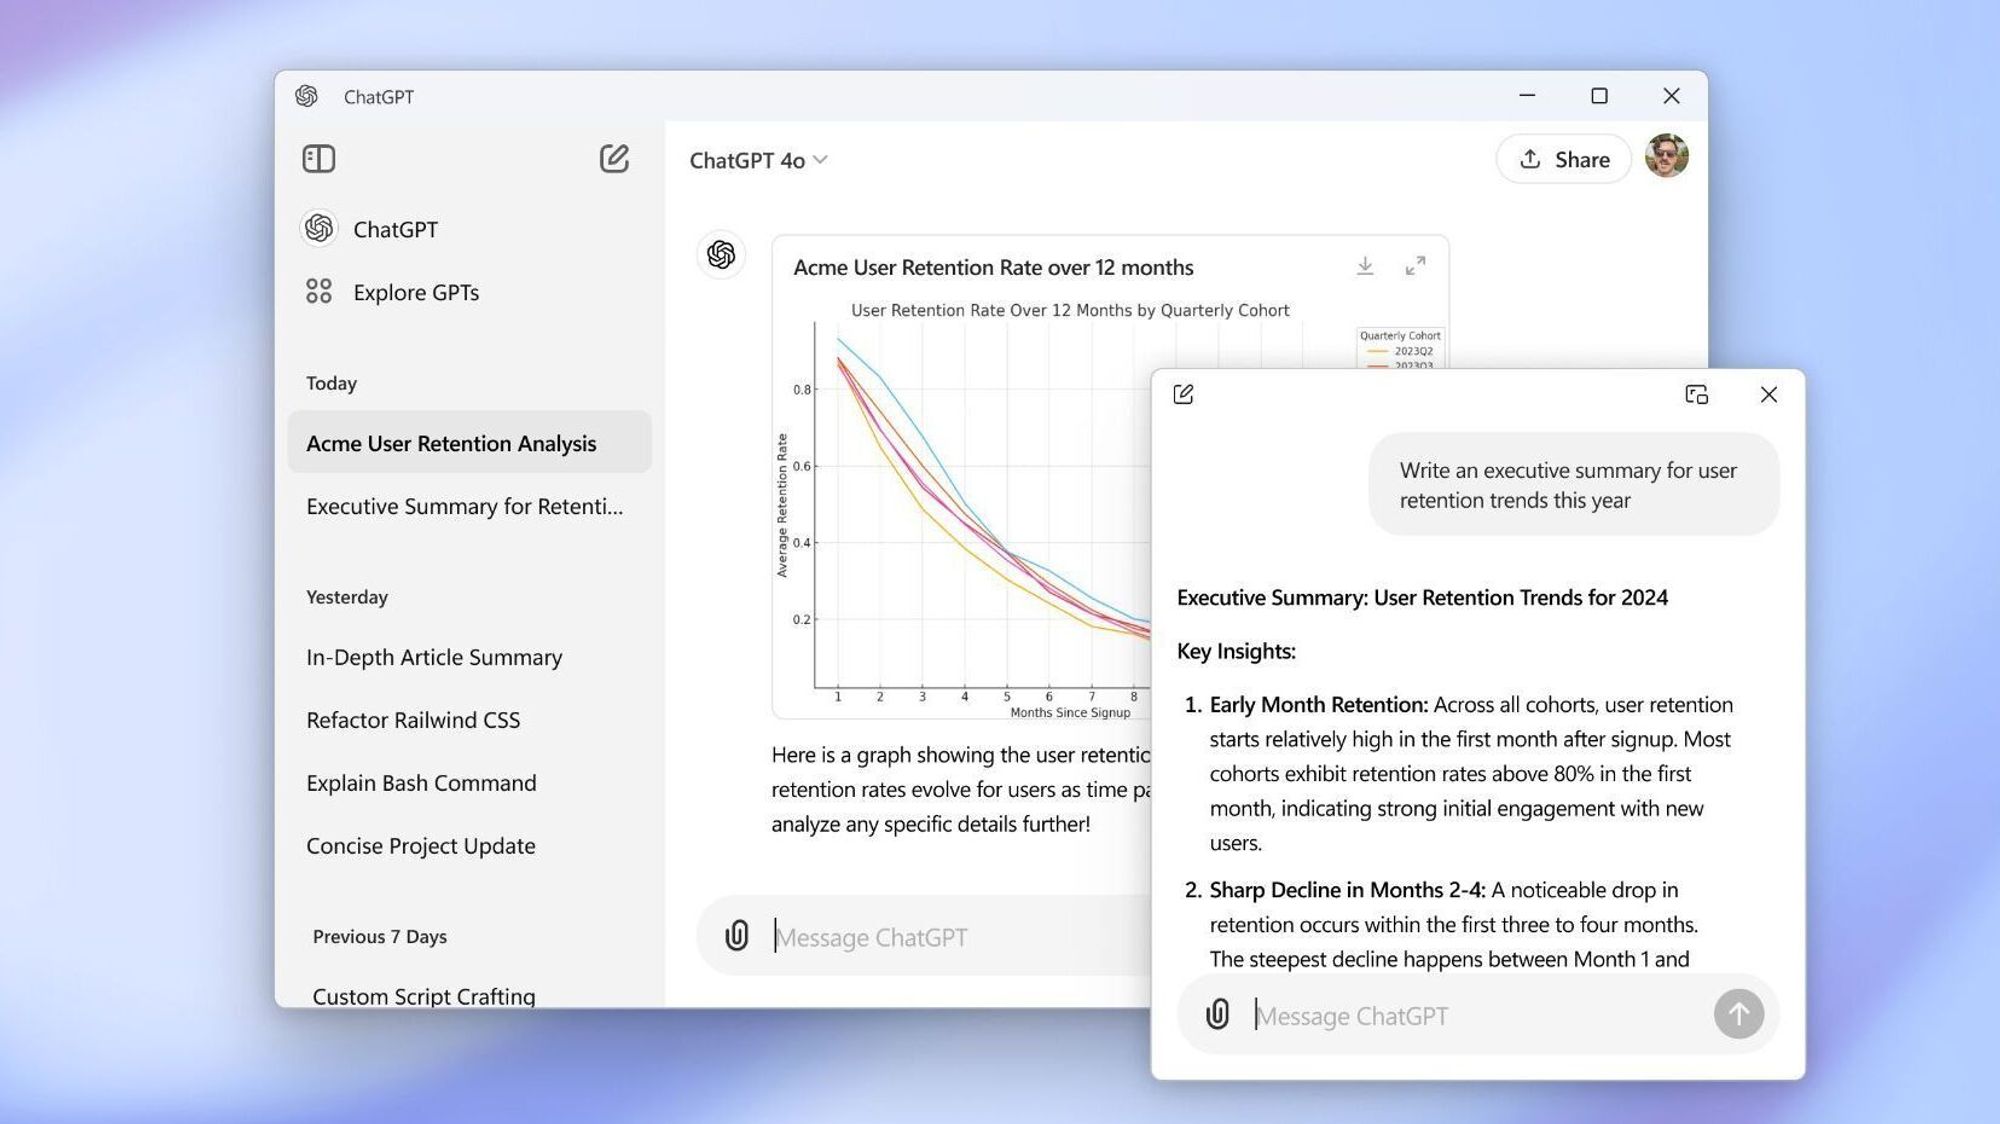Click the Explore GPTs grid icon
This screenshot has width=2000, height=1124.
click(x=319, y=291)
